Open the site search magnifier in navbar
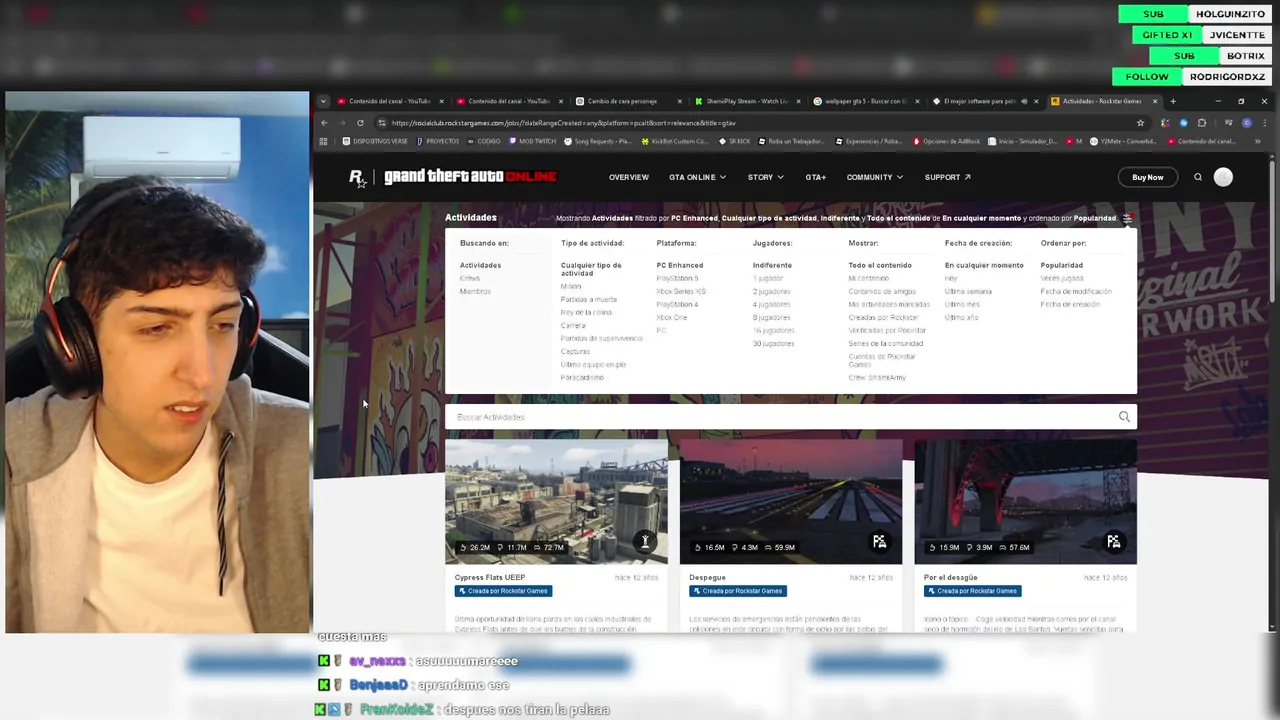The height and width of the screenshot is (720, 1280). [1198, 177]
